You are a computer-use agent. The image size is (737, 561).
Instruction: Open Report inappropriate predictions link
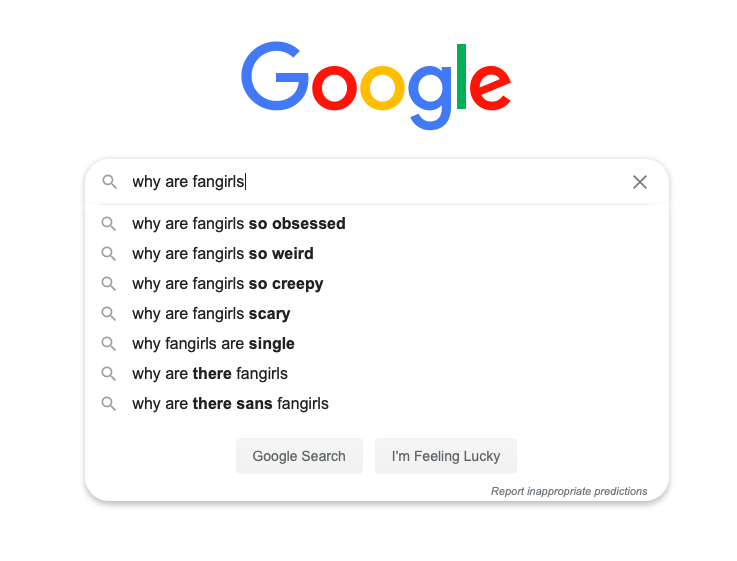coord(569,491)
